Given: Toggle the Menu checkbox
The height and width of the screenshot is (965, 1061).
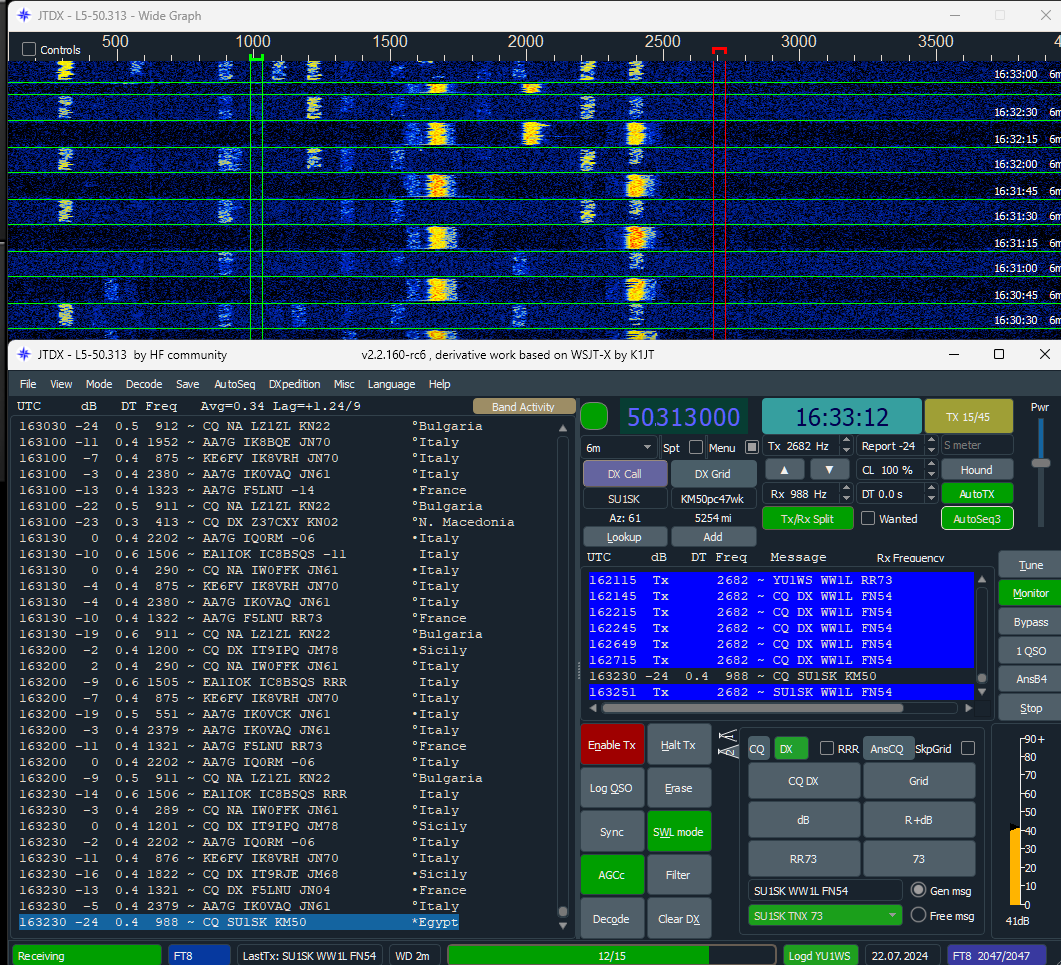Looking at the screenshot, I should coord(751,447).
